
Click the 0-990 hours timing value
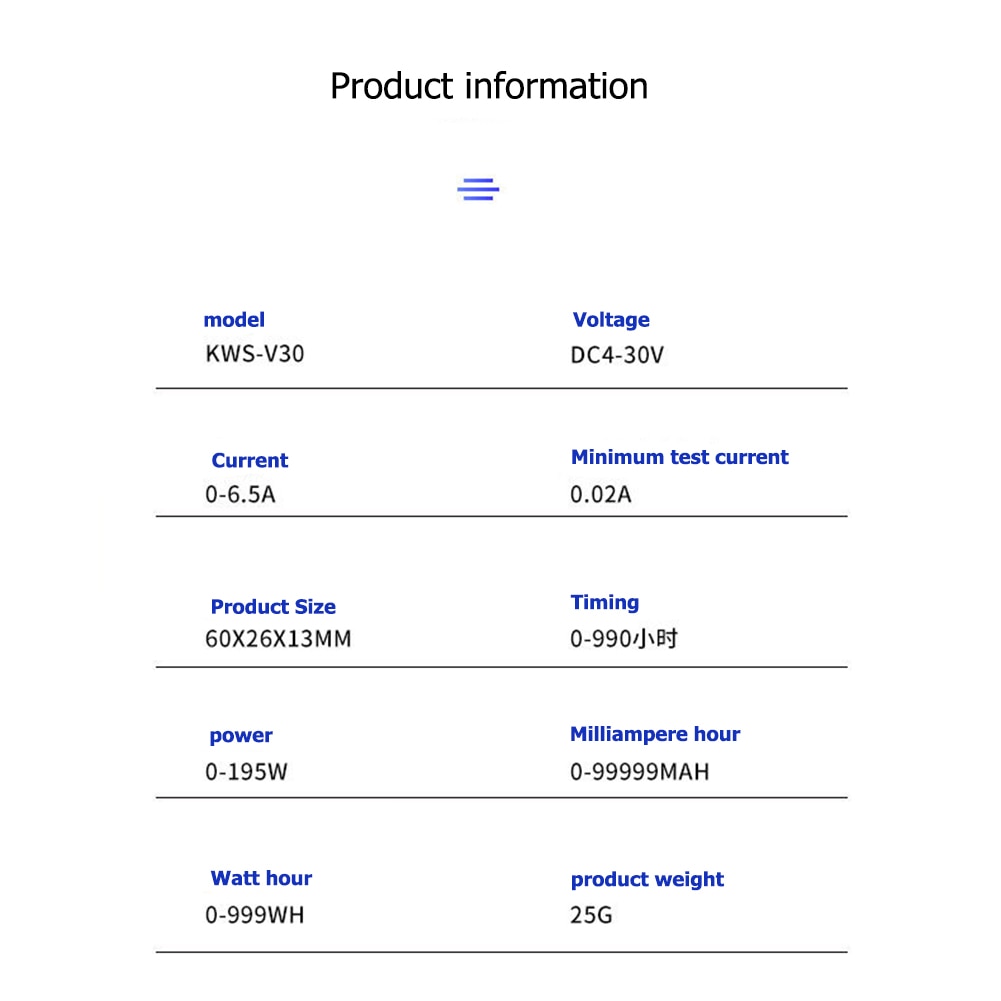(624, 639)
